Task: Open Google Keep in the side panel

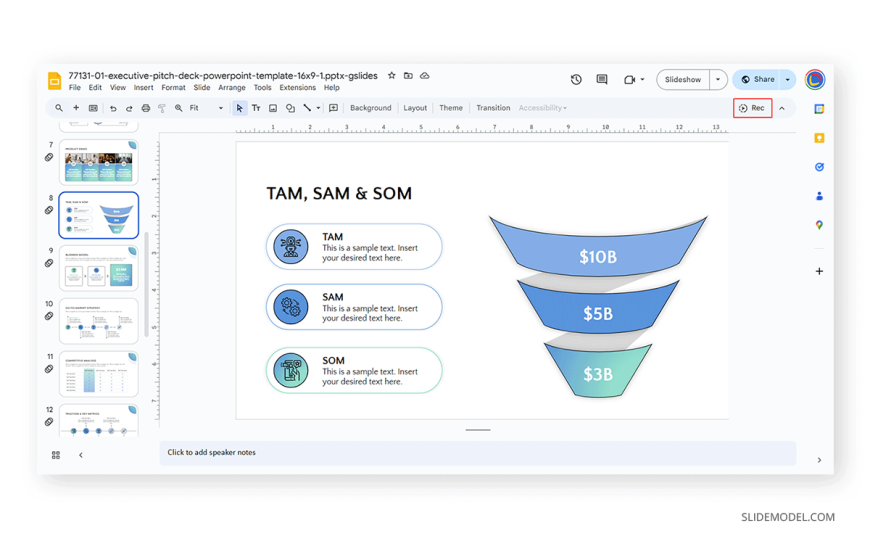Action: (819, 138)
